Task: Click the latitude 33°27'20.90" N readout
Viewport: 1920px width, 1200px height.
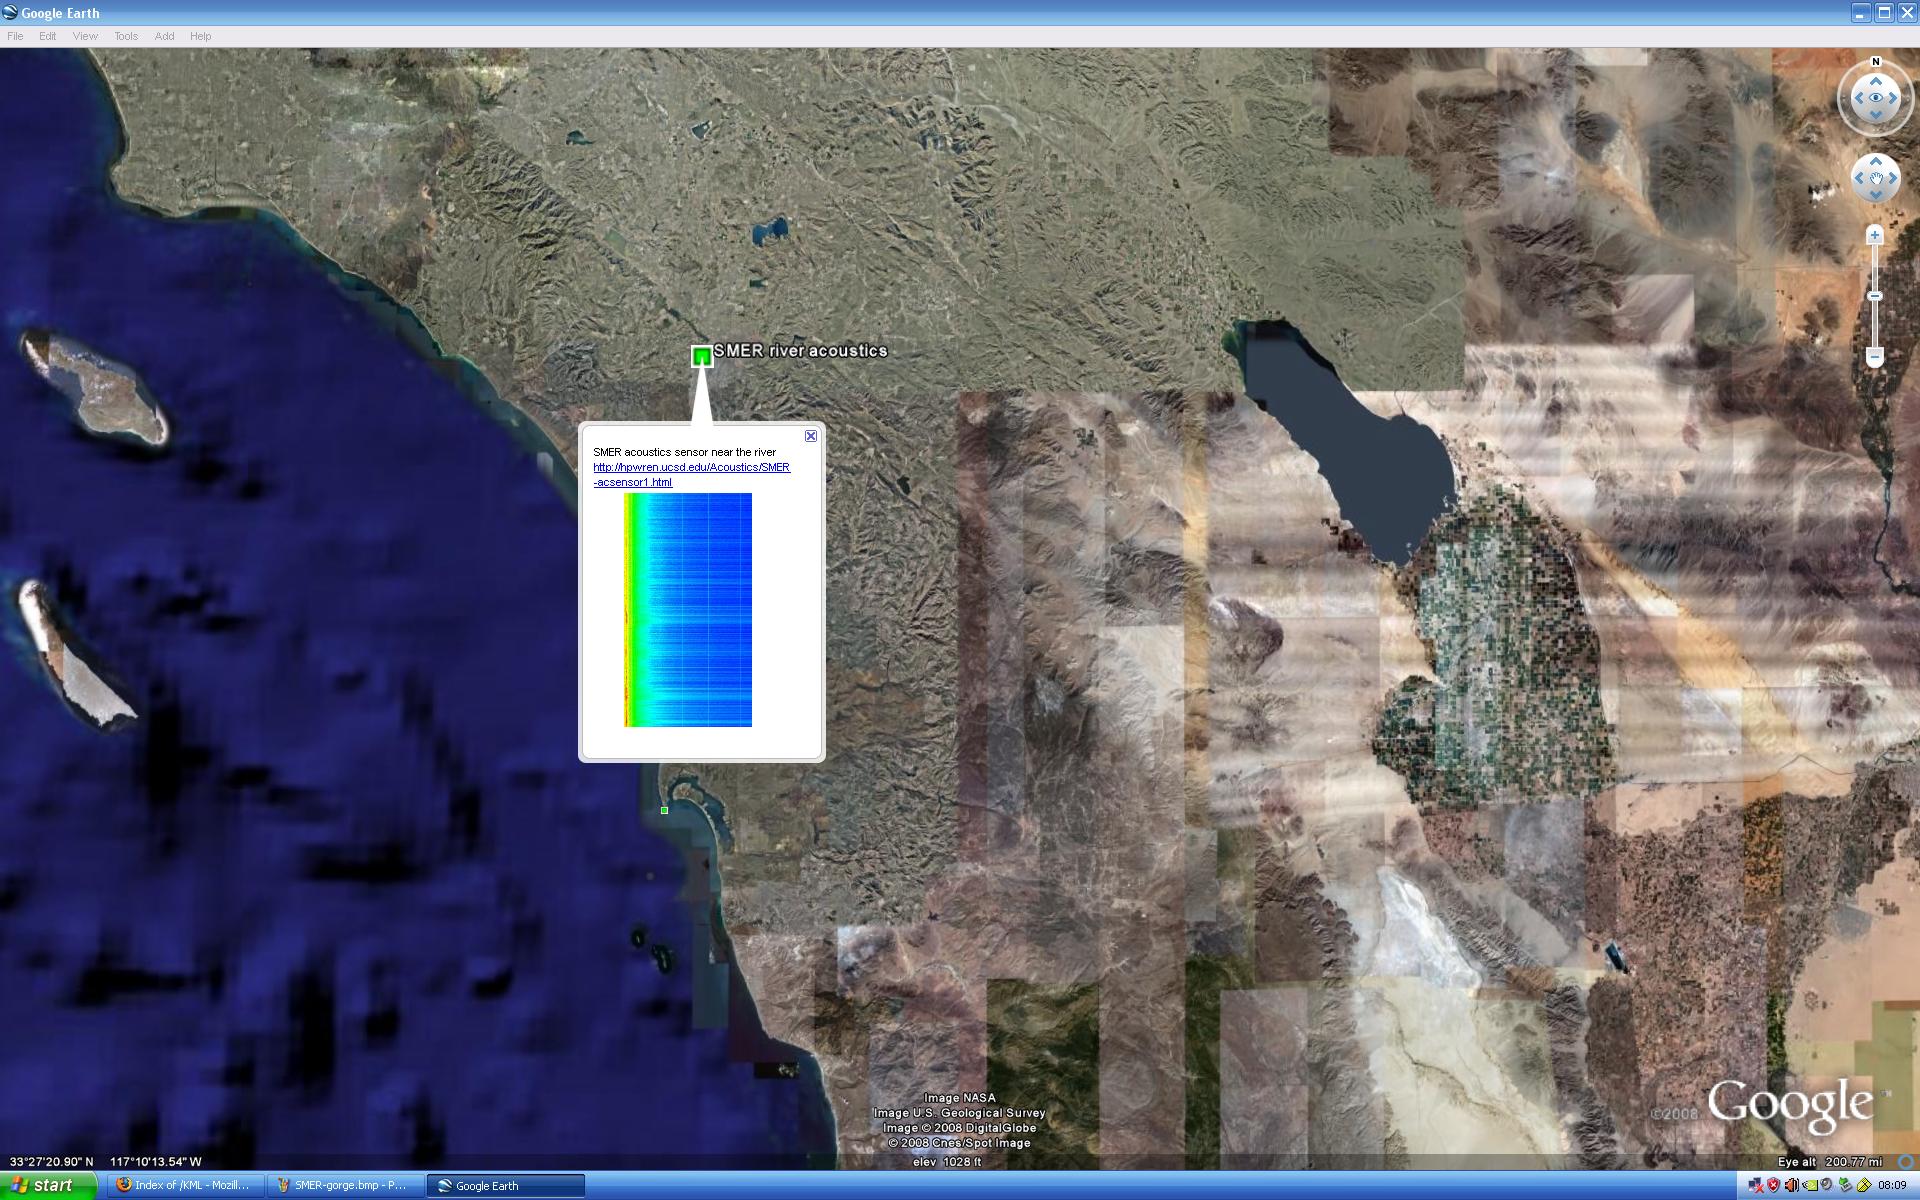Action: (51, 1162)
